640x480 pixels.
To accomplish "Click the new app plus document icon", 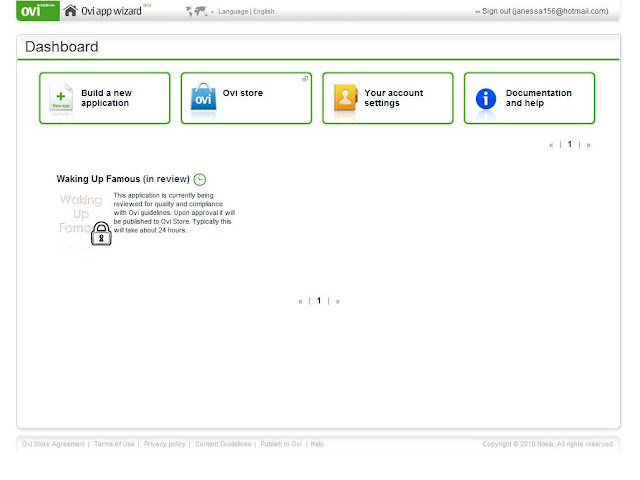I will coord(61,98).
